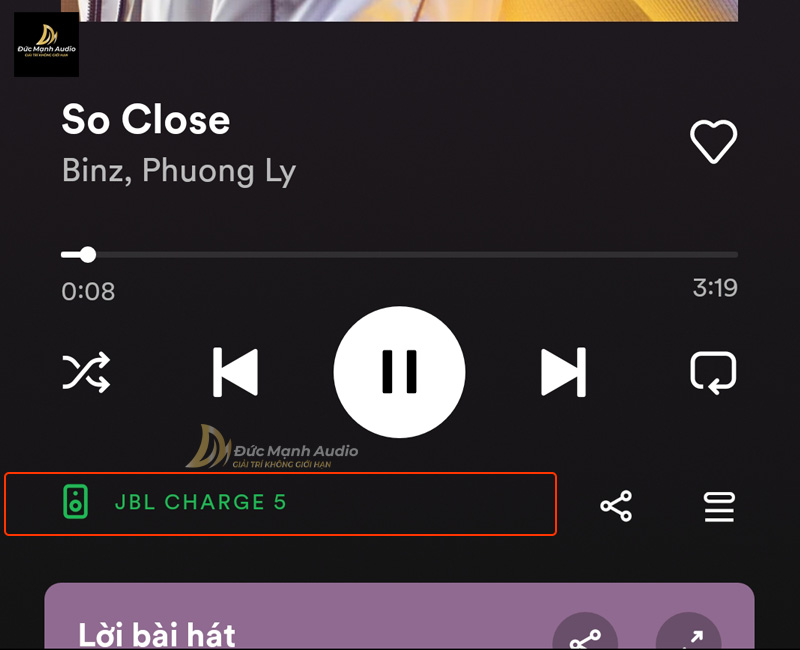The height and width of the screenshot is (650, 800).
Task: Seek to middle of the progress bar
Action: pyautogui.click(x=399, y=254)
